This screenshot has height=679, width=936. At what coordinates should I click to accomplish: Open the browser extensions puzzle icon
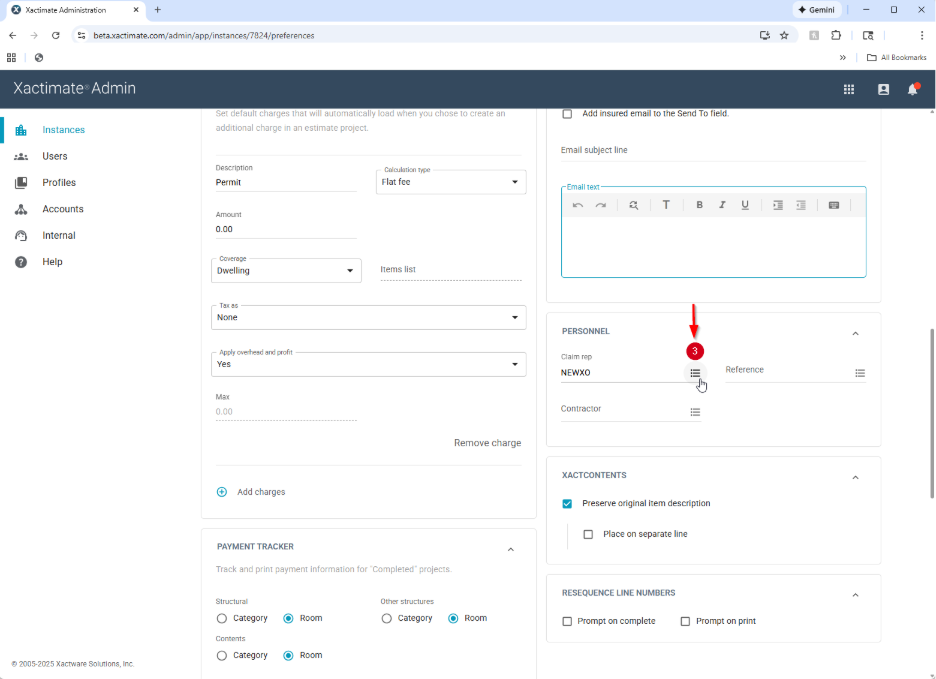coord(836,35)
